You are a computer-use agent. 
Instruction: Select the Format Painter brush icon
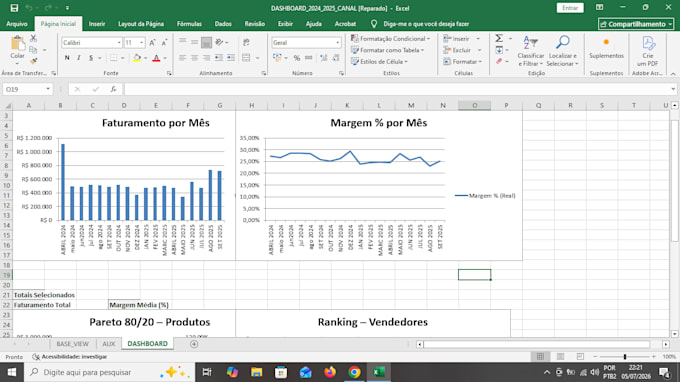(x=33, y=61)
